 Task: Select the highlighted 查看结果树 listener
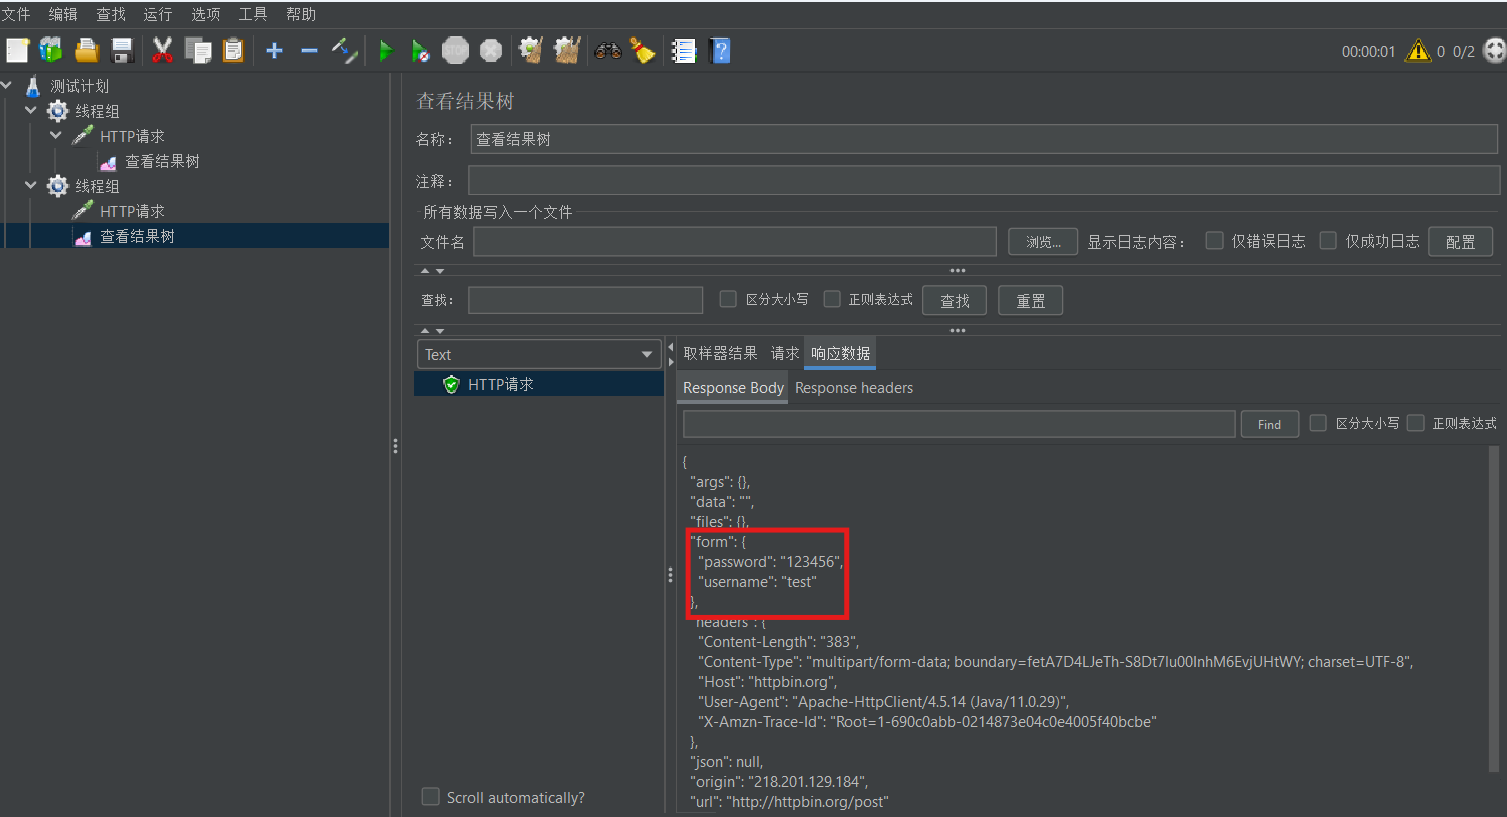pyautogui.click(x=137, y=236)
